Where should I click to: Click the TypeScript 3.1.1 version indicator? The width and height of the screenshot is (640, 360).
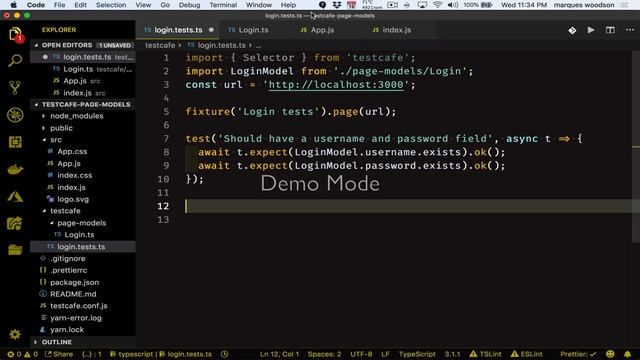(452, 354)
